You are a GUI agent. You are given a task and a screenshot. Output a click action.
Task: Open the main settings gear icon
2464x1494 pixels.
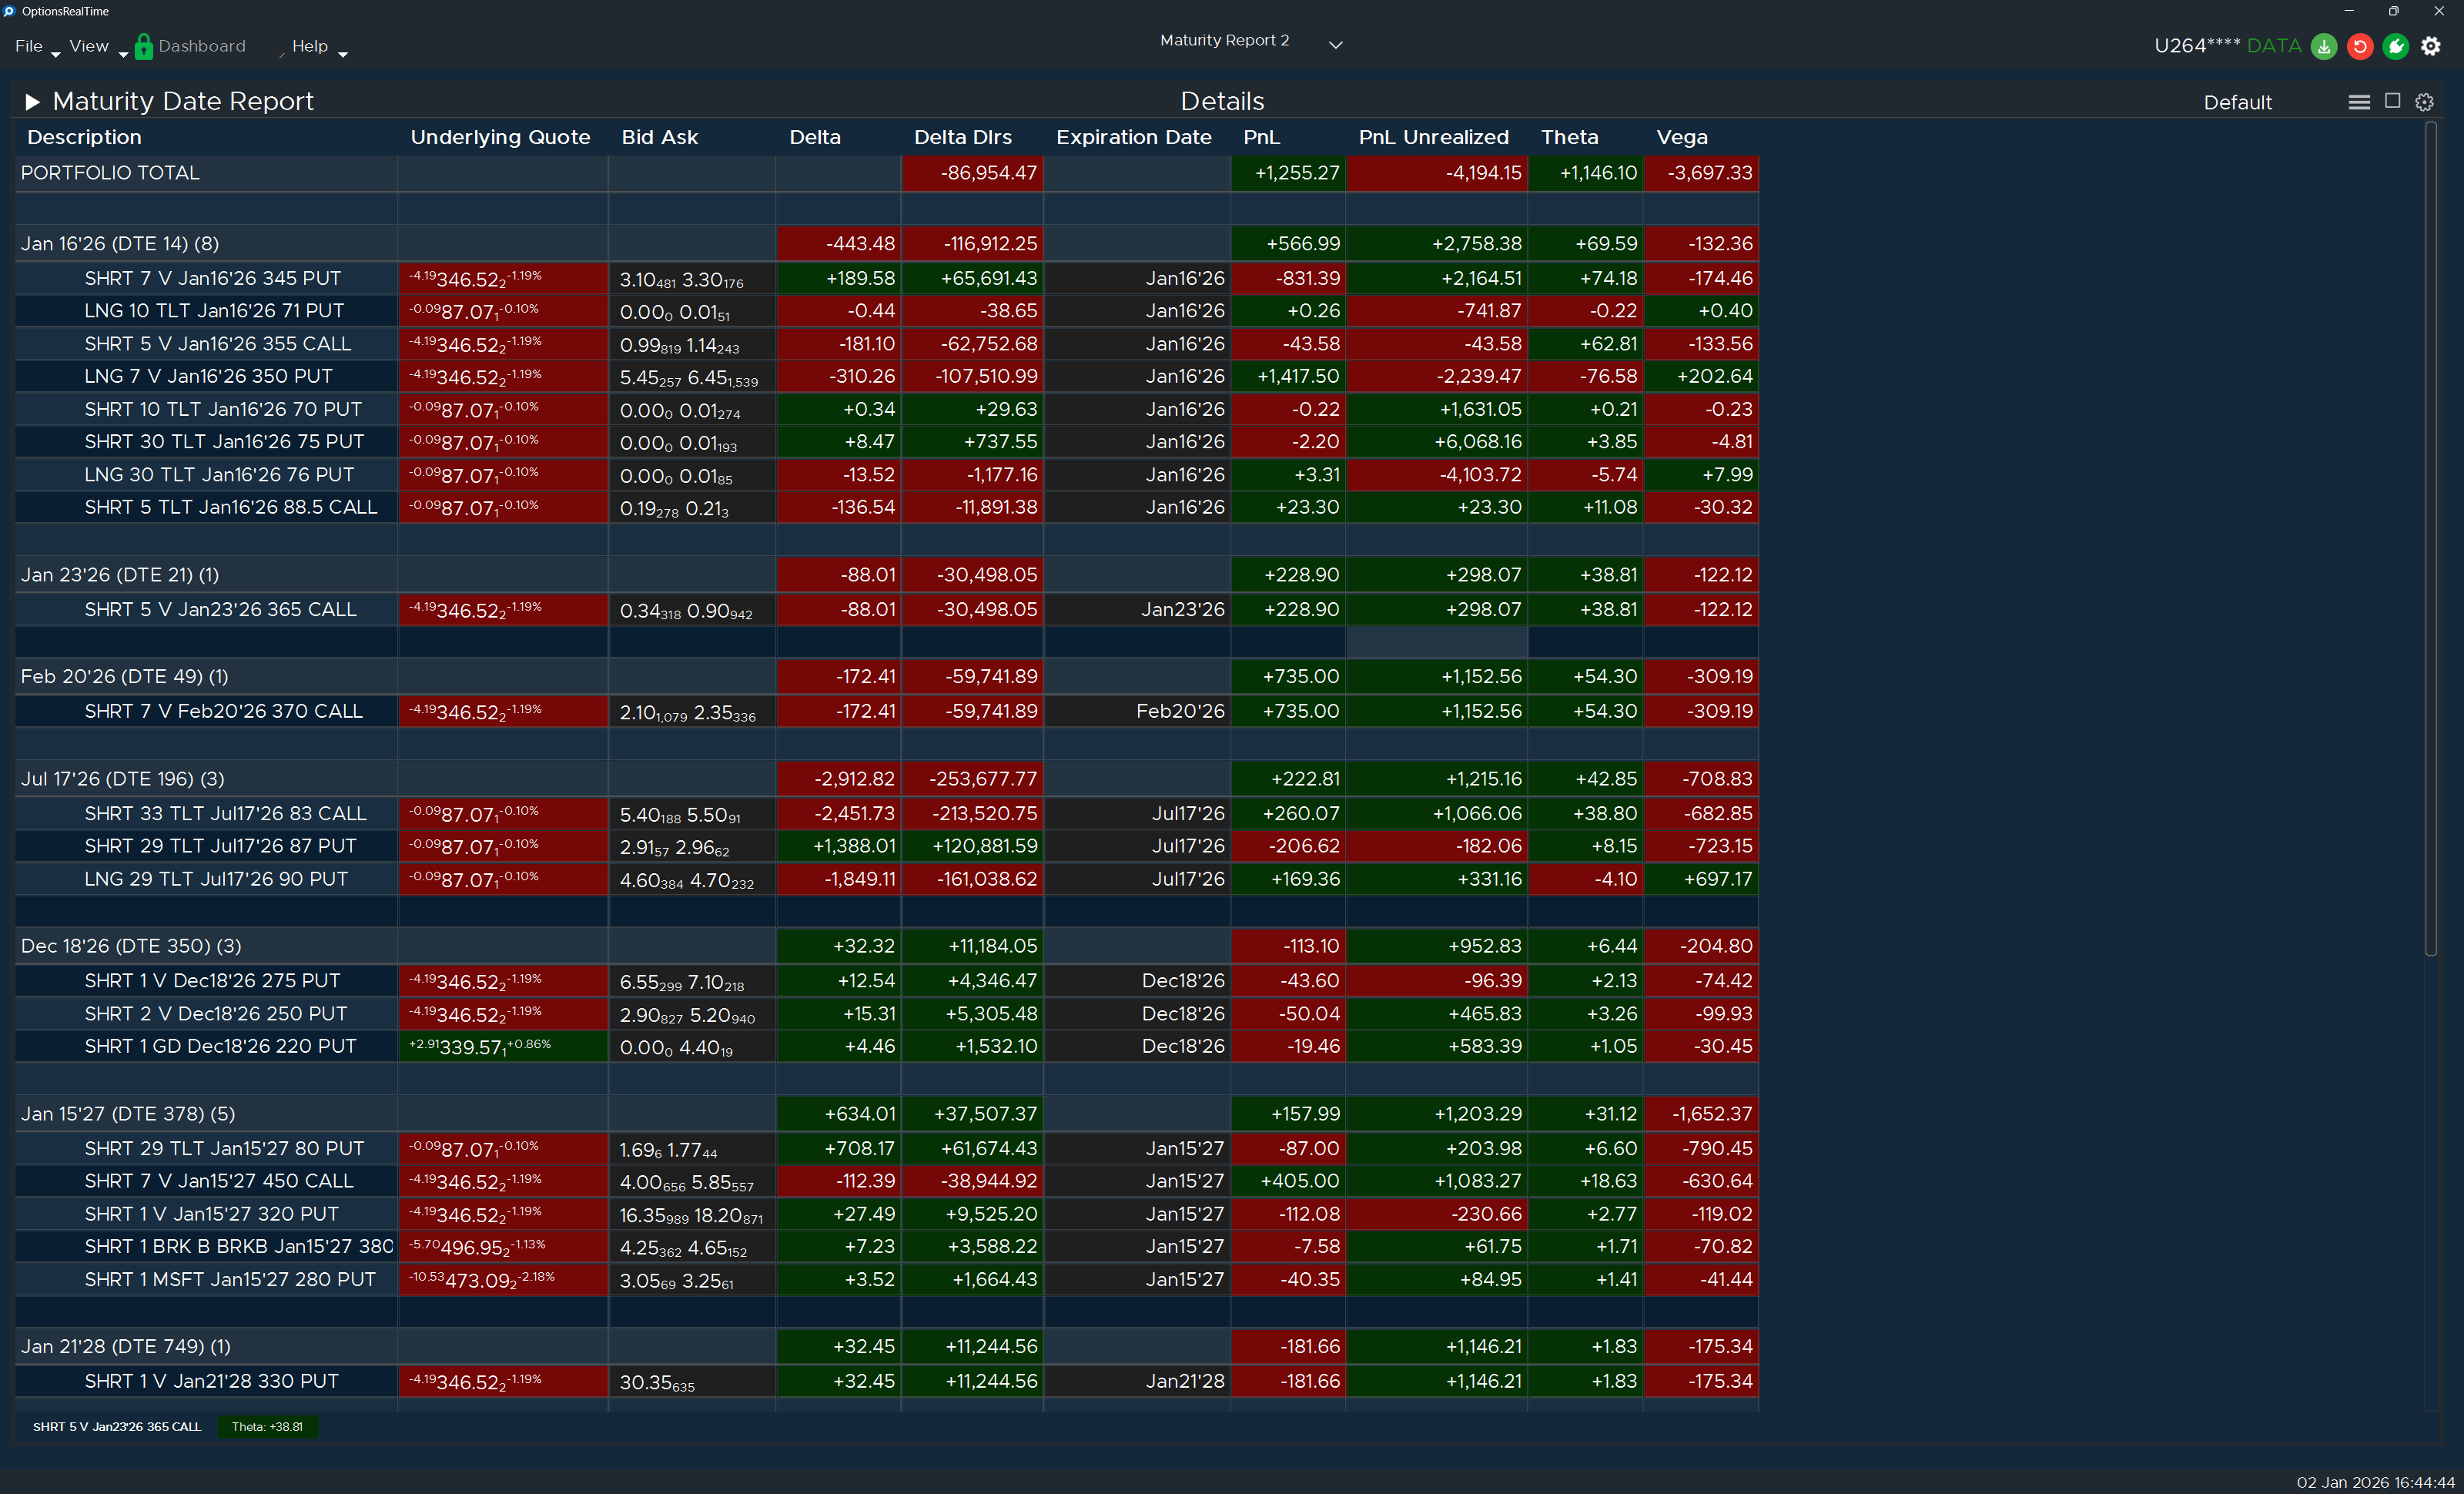2432,46
